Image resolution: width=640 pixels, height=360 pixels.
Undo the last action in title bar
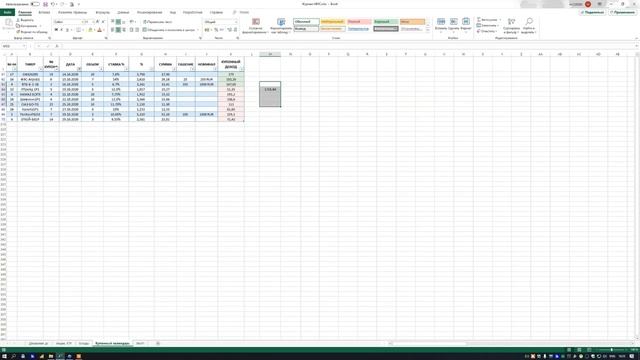(x=53, y=4)
